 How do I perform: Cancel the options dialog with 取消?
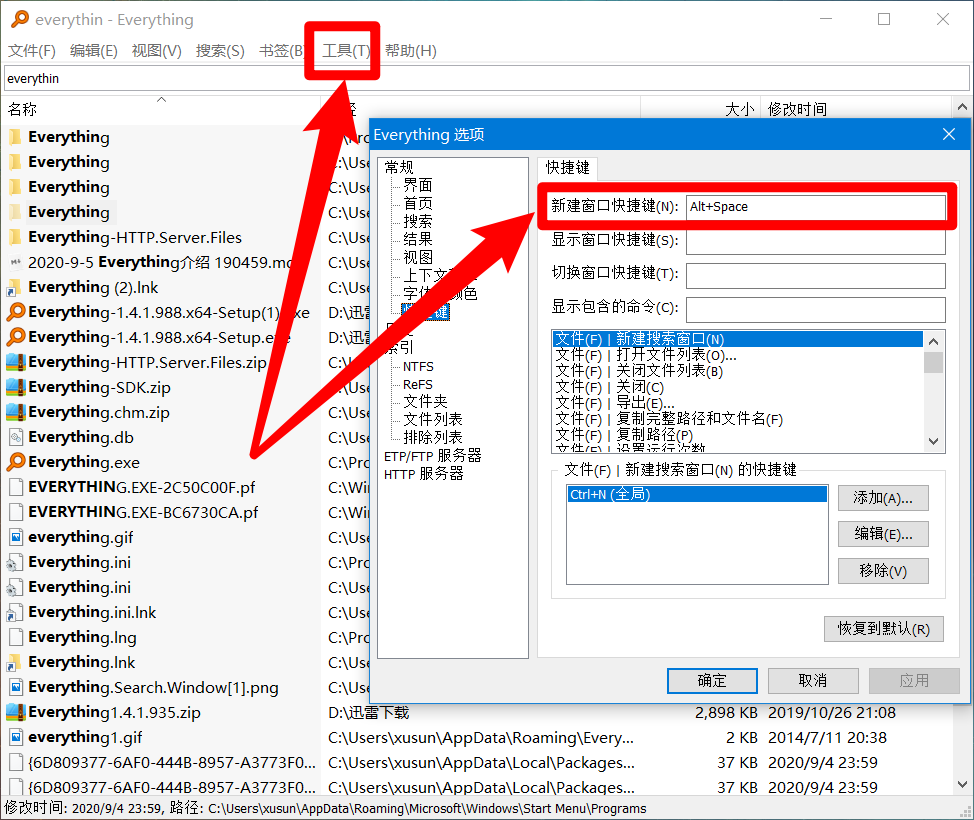point(813,681)
